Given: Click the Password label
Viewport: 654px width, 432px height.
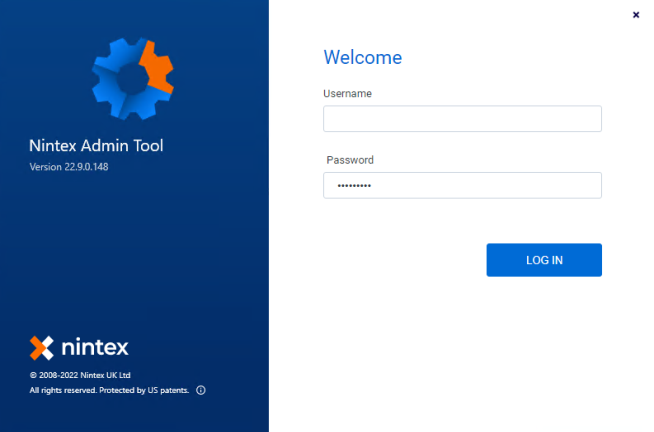Looking at the screenshot, I should pos(350,160).
